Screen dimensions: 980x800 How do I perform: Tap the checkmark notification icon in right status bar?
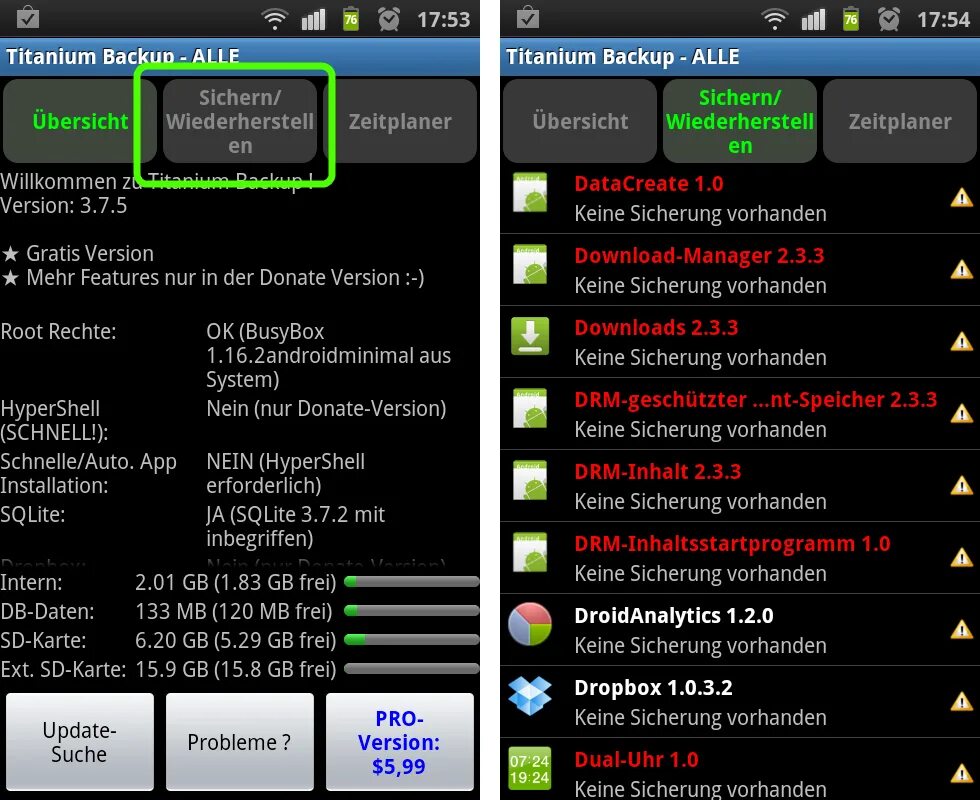pyautogui.click(x=528, y=18)
